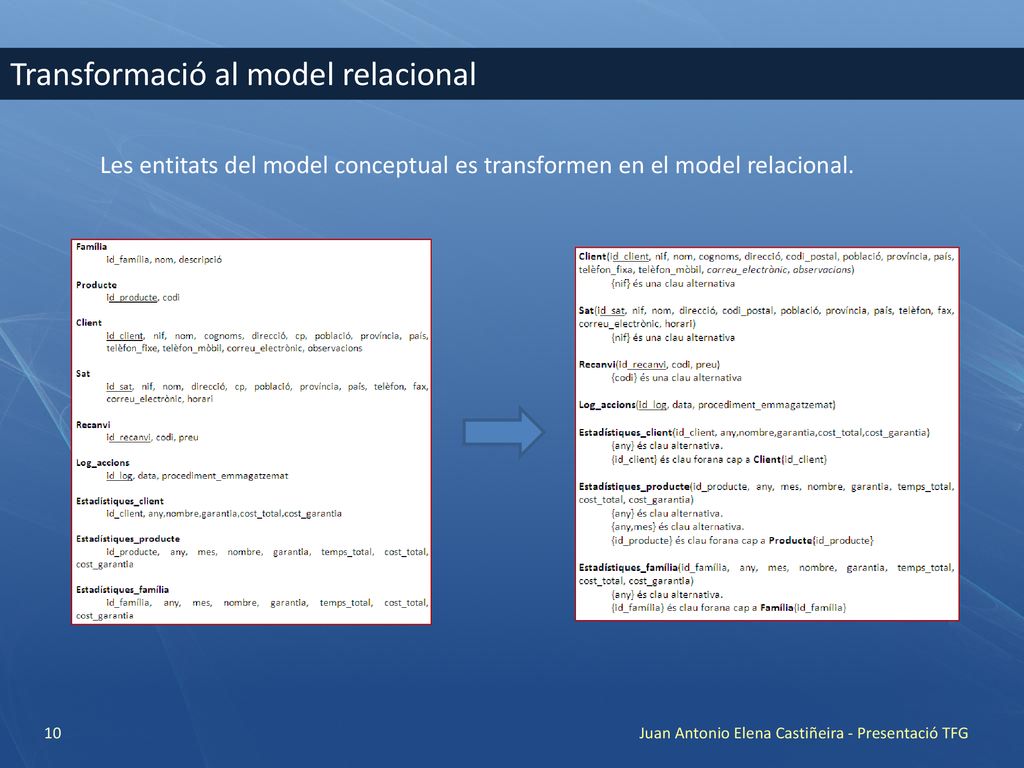
Task: Click 'Estadístiques_família' heading in left box
Action: pyautogui.click(x=122, y=590)
